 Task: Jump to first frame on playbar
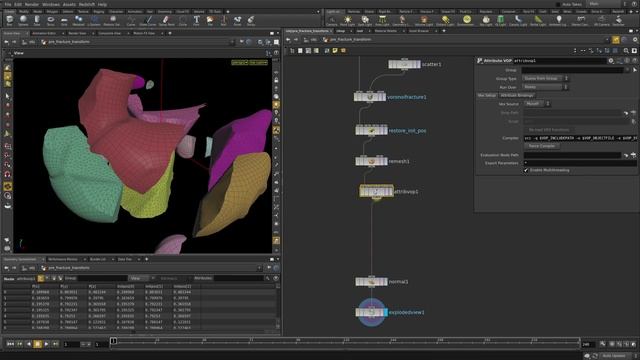[10, 344]
